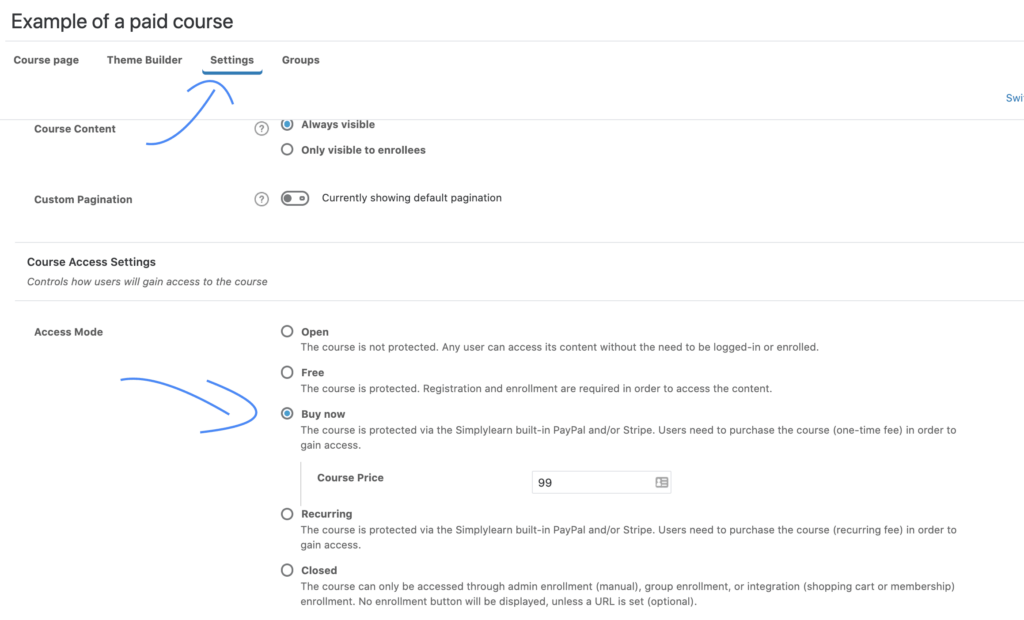Go to the Groups tab
Viewport: 1024px width, 620px height.
tap(301, 60)
